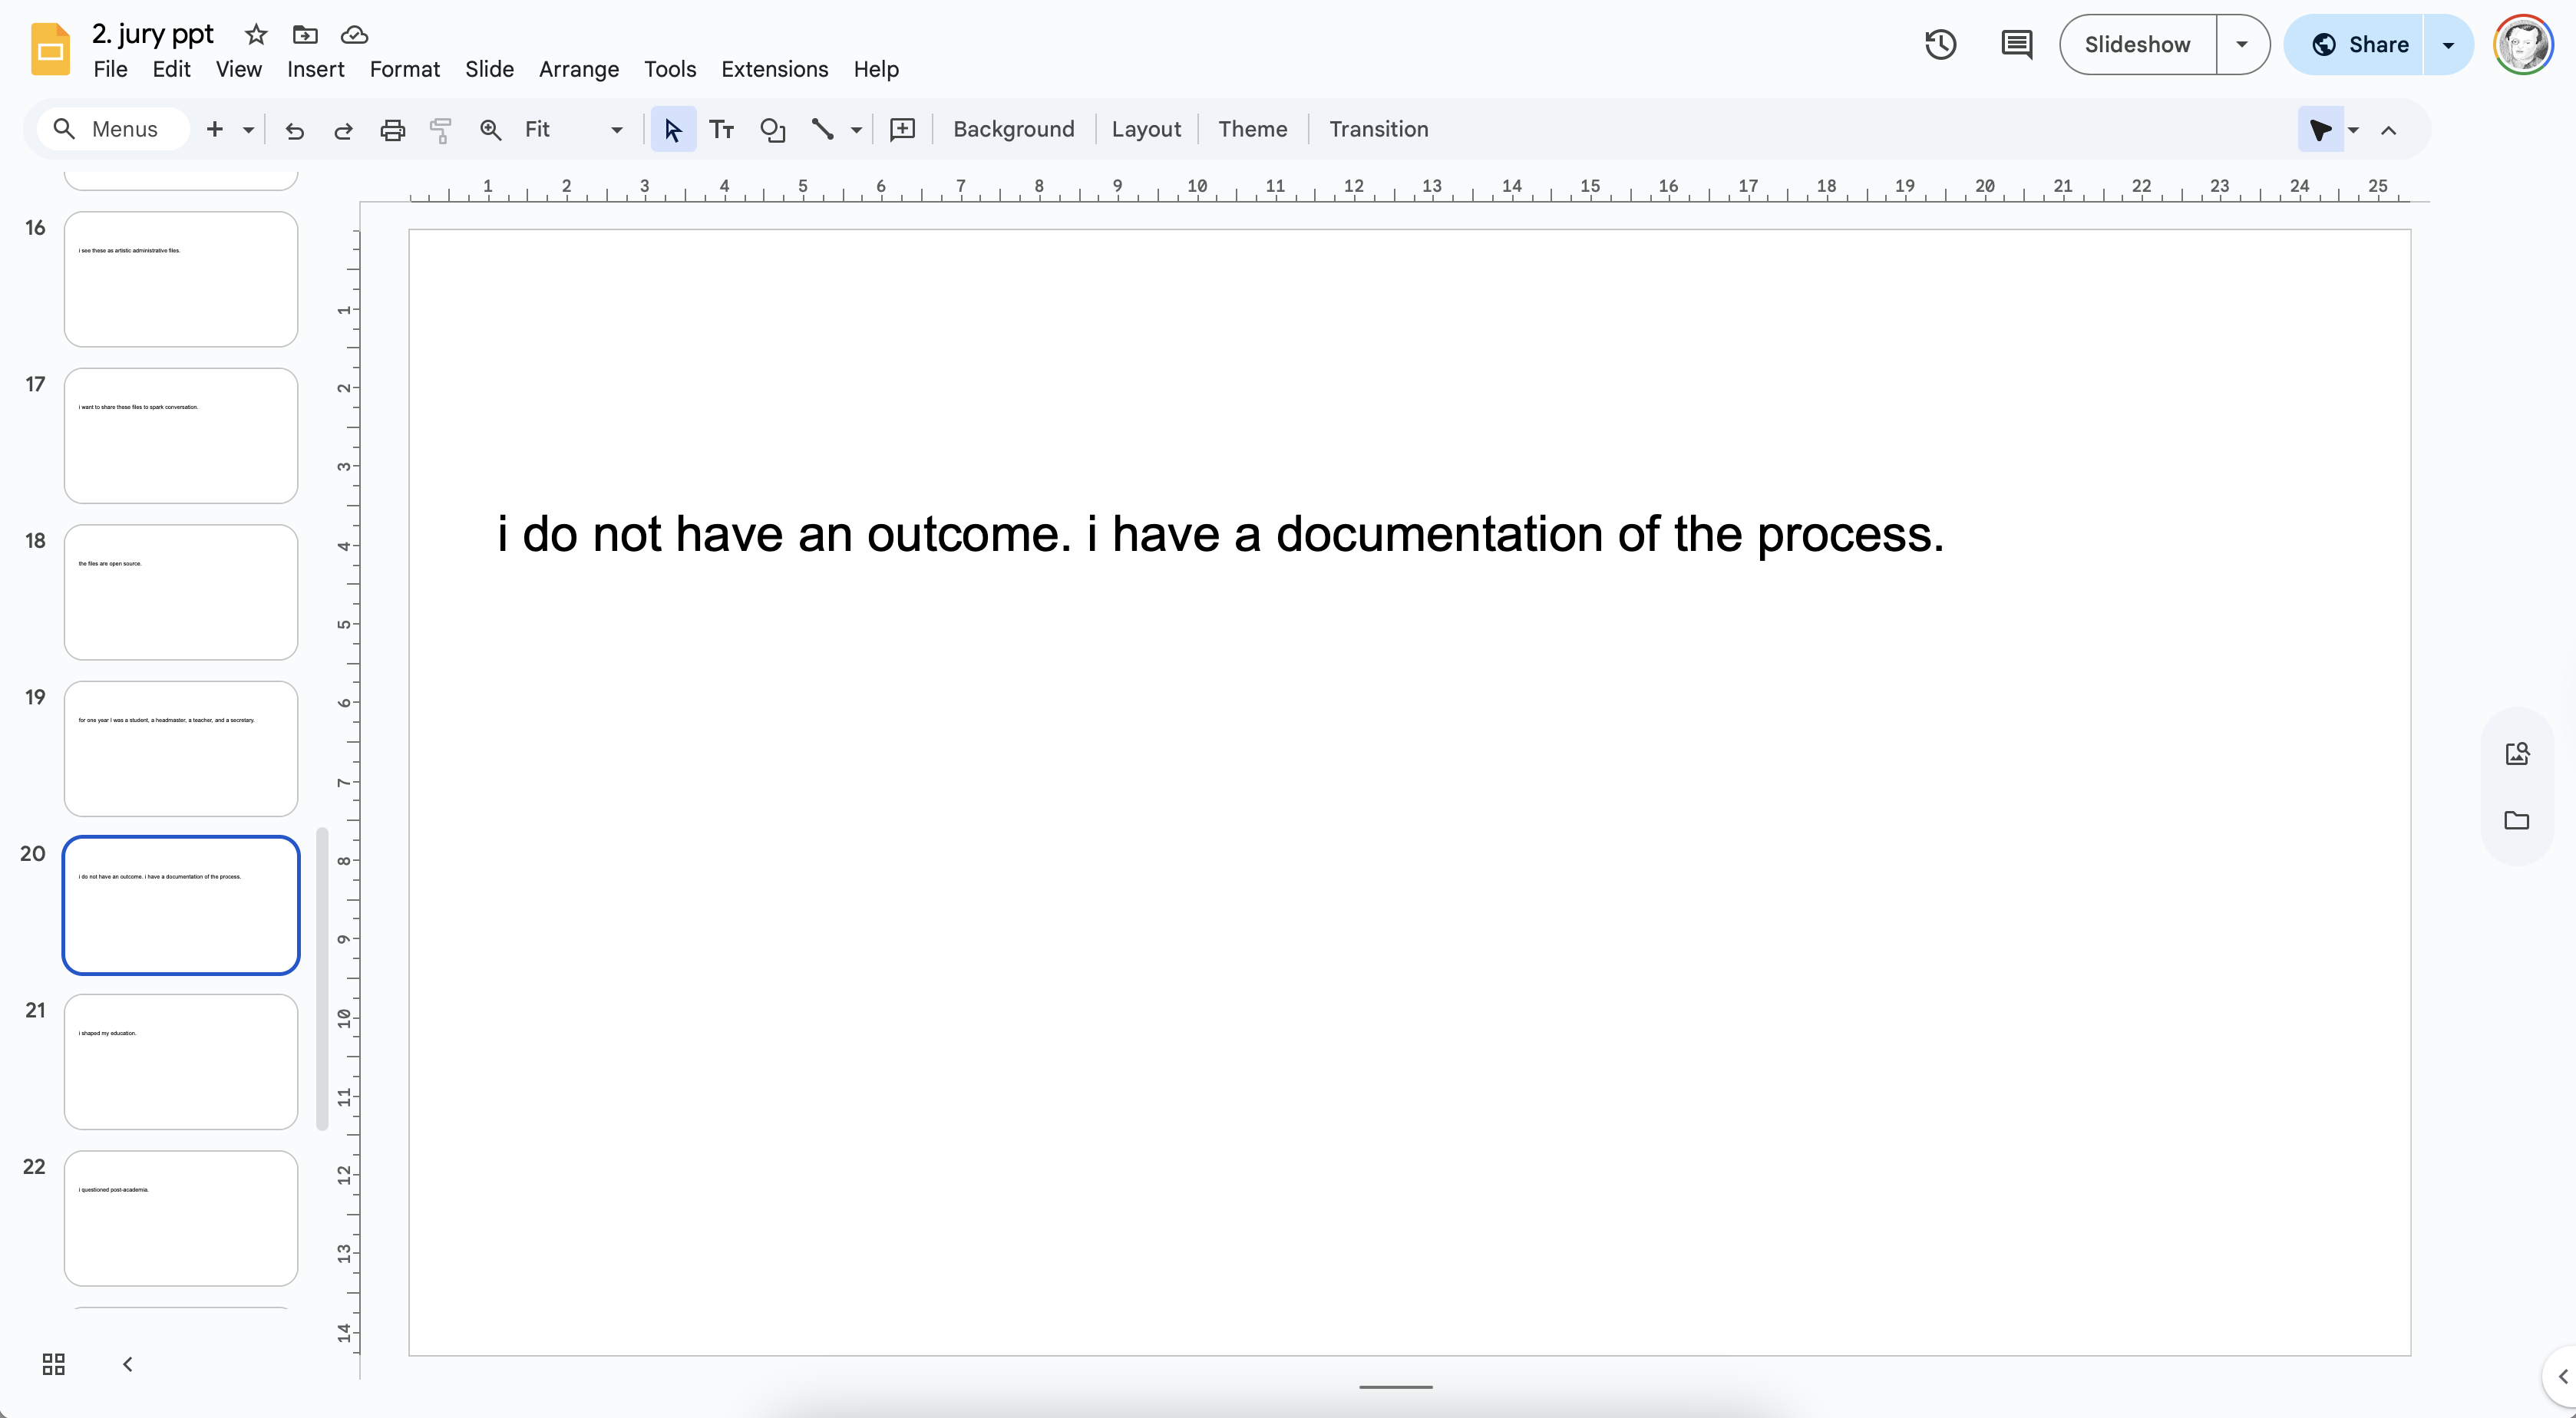Expand the Slideshow options arrow
This screenshot has height=1418, width=2576.
2242,45
